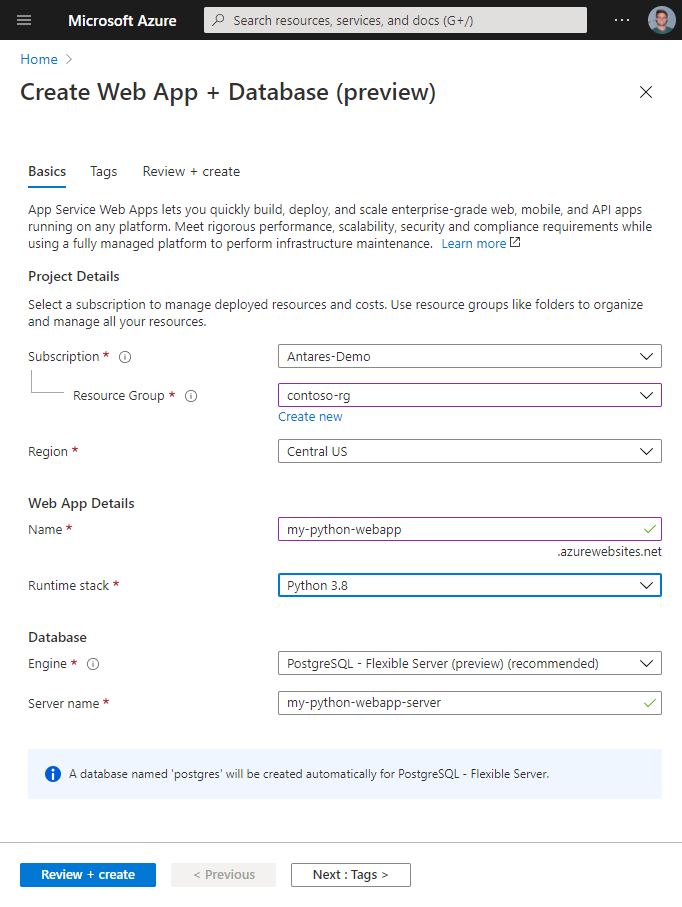The height and width of the screenshot is (907, 682).
Task: Click the Subscription info icon
Action: point(125,357)
